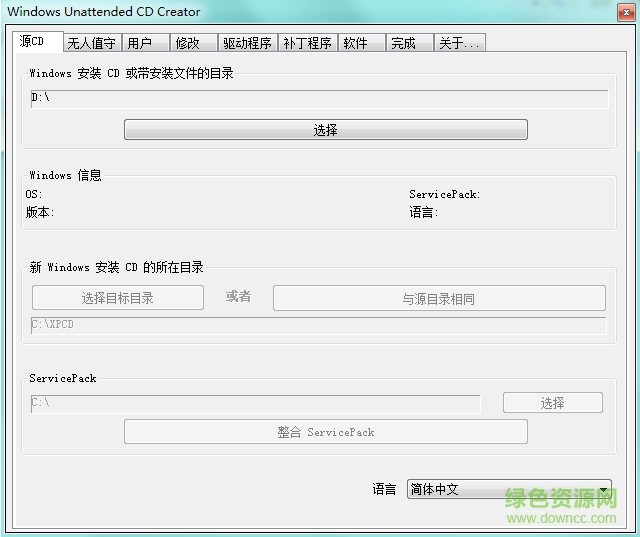This screenshot has width=640, height=537.
Task: Close the Windows Unattended CD Creator window
Action: (x=626, y=12)
